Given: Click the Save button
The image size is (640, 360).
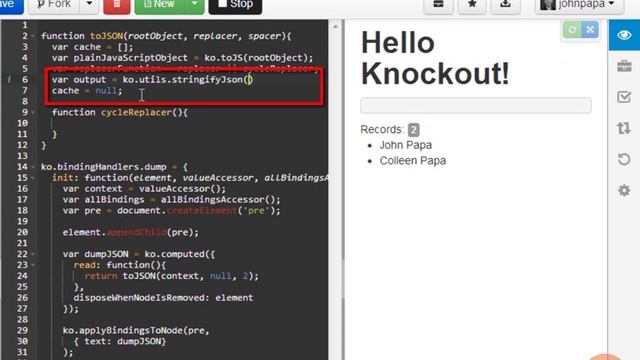Looking at the screenshot, I should 11,5.
